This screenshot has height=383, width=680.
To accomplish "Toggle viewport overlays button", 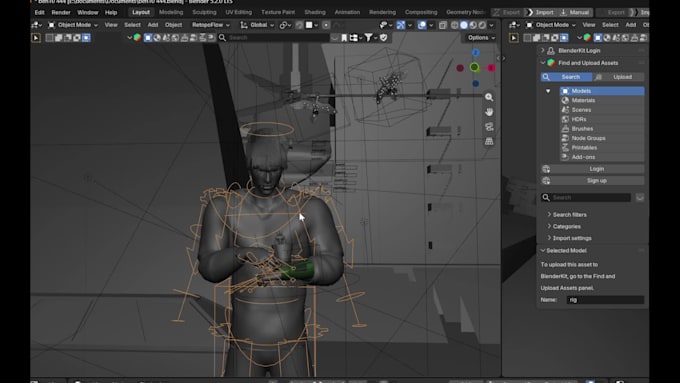I will (422, 25).
